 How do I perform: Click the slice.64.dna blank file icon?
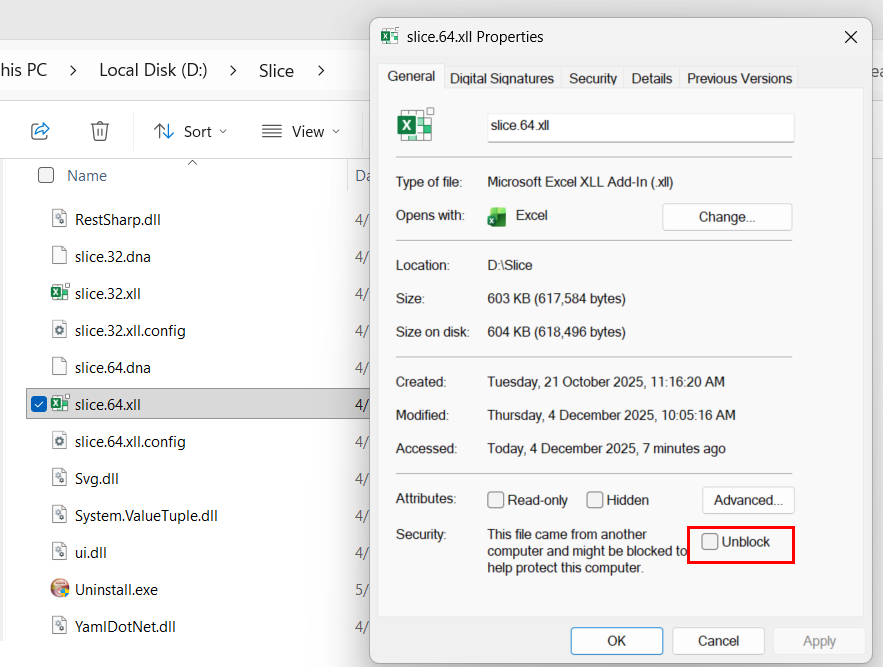[60, 367]
